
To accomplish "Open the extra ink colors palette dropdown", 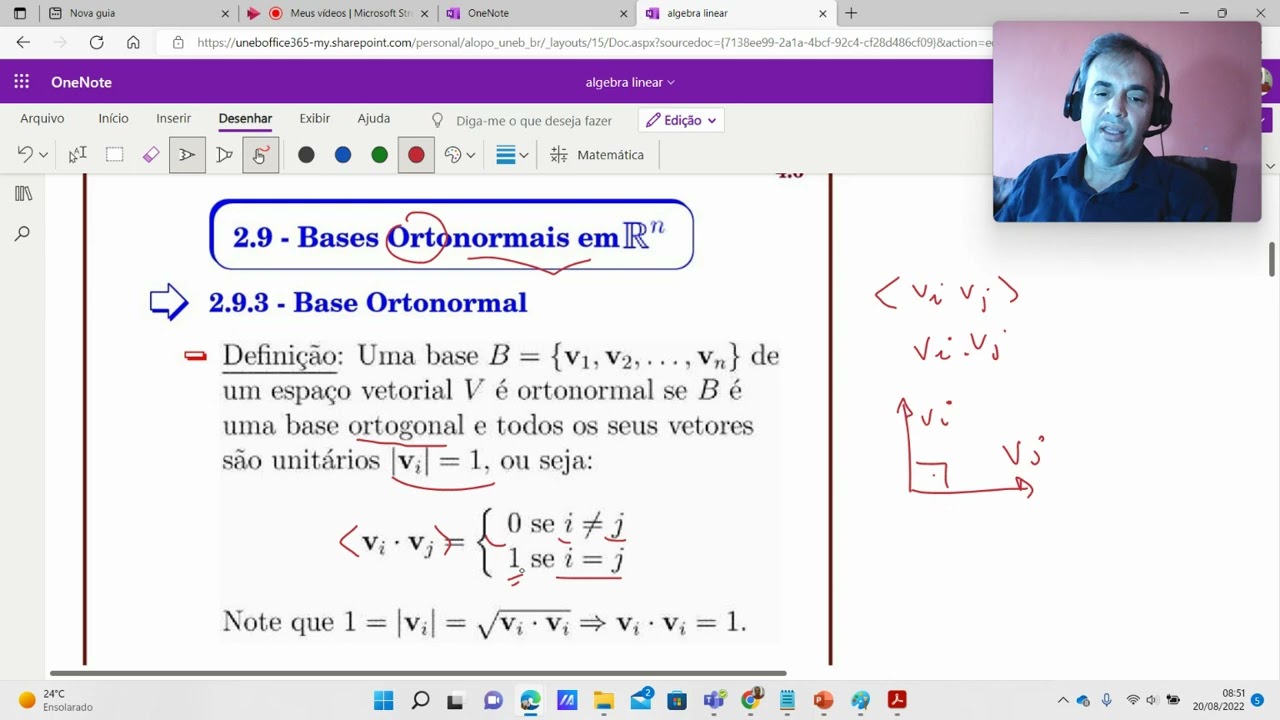I will (x=459, y=155).
